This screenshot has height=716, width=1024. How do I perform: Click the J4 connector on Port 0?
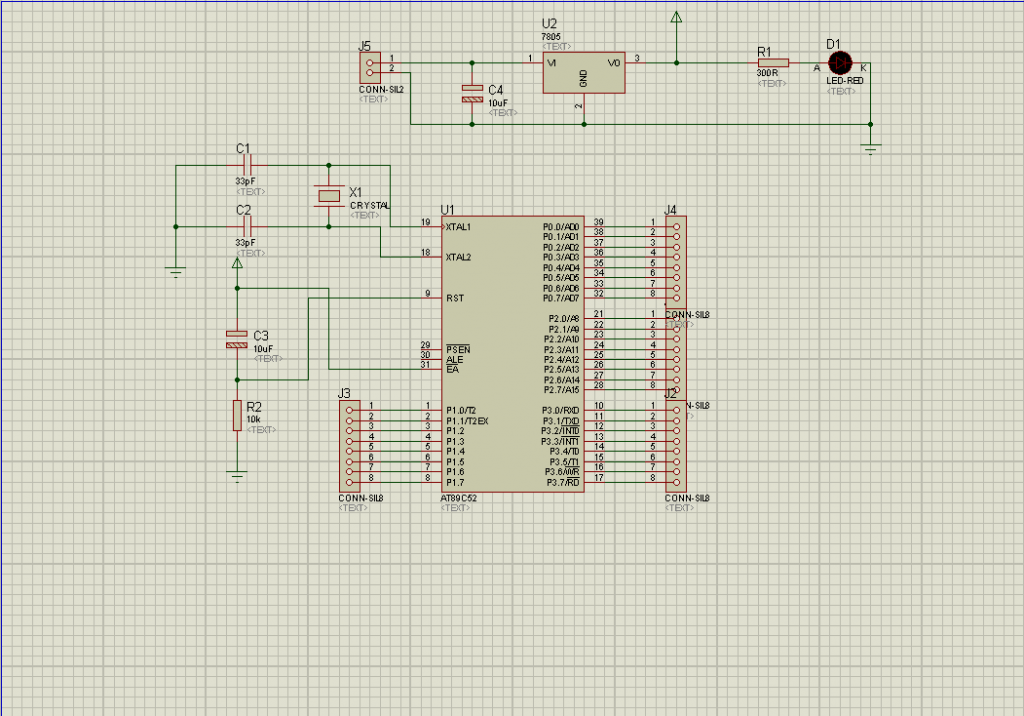(x=676, y=260)
